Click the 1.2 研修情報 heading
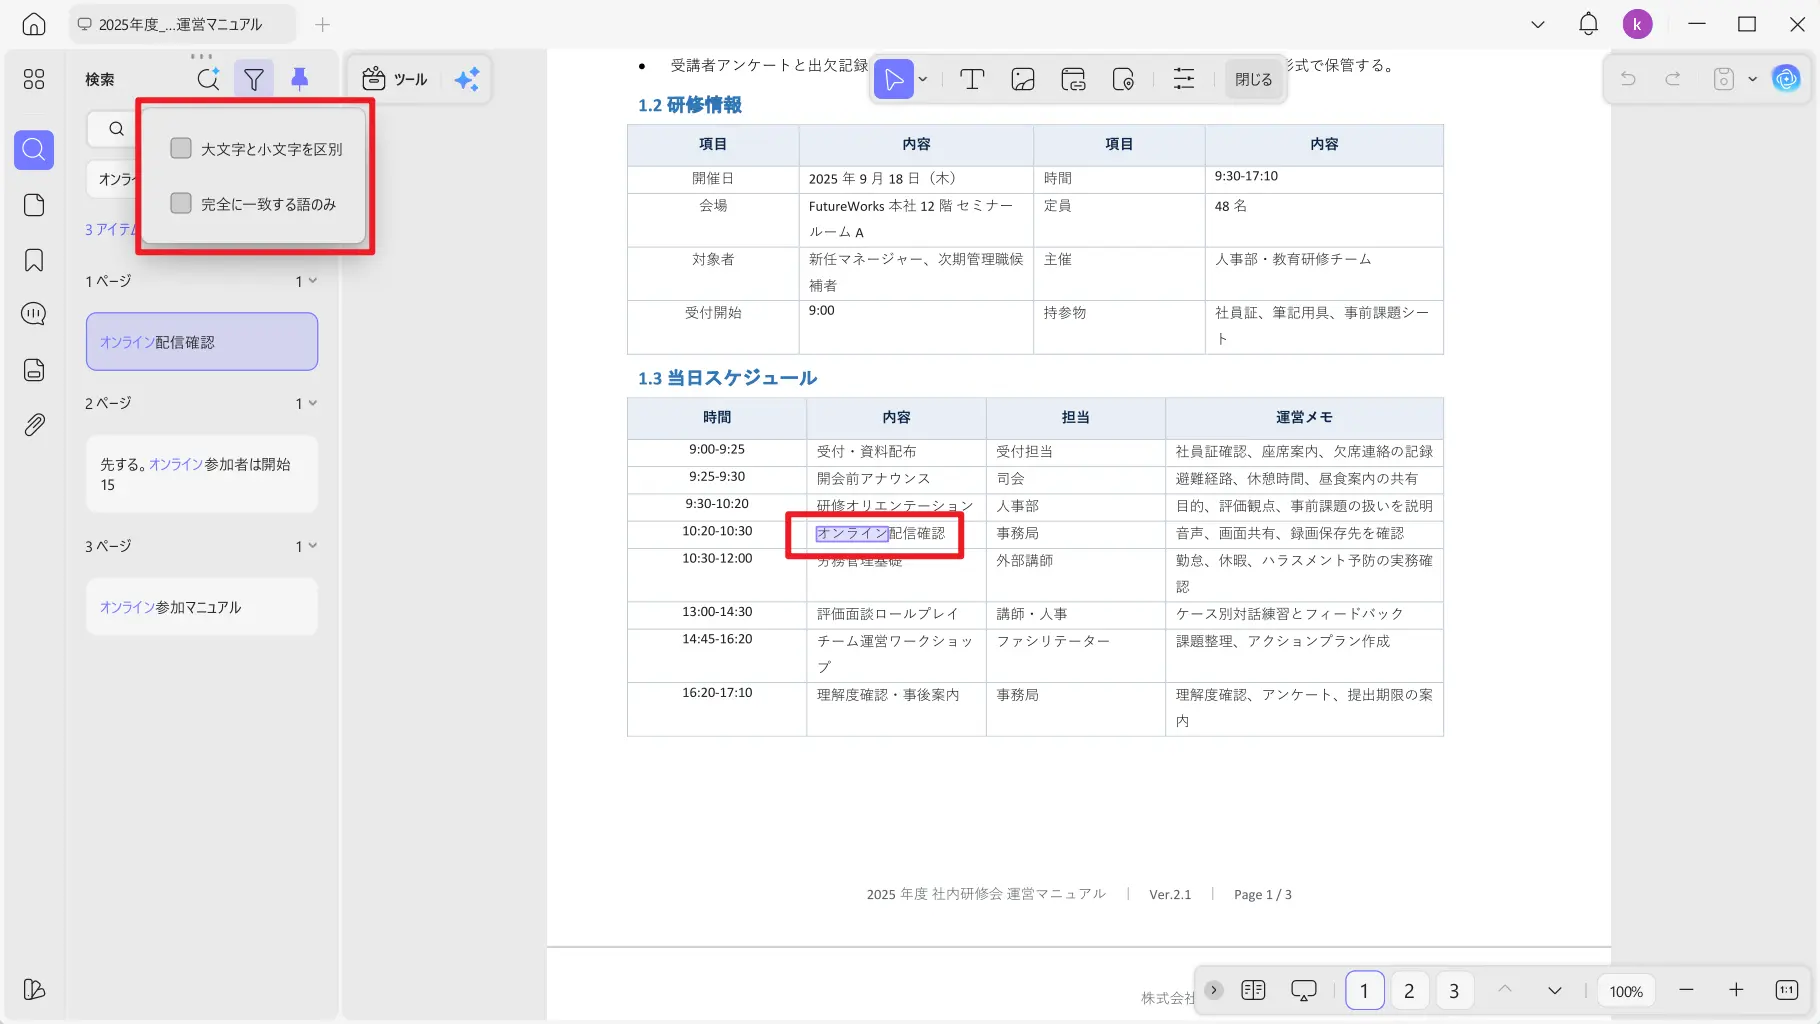The height and width of the screenshot is (1024, 1820). 690,105
